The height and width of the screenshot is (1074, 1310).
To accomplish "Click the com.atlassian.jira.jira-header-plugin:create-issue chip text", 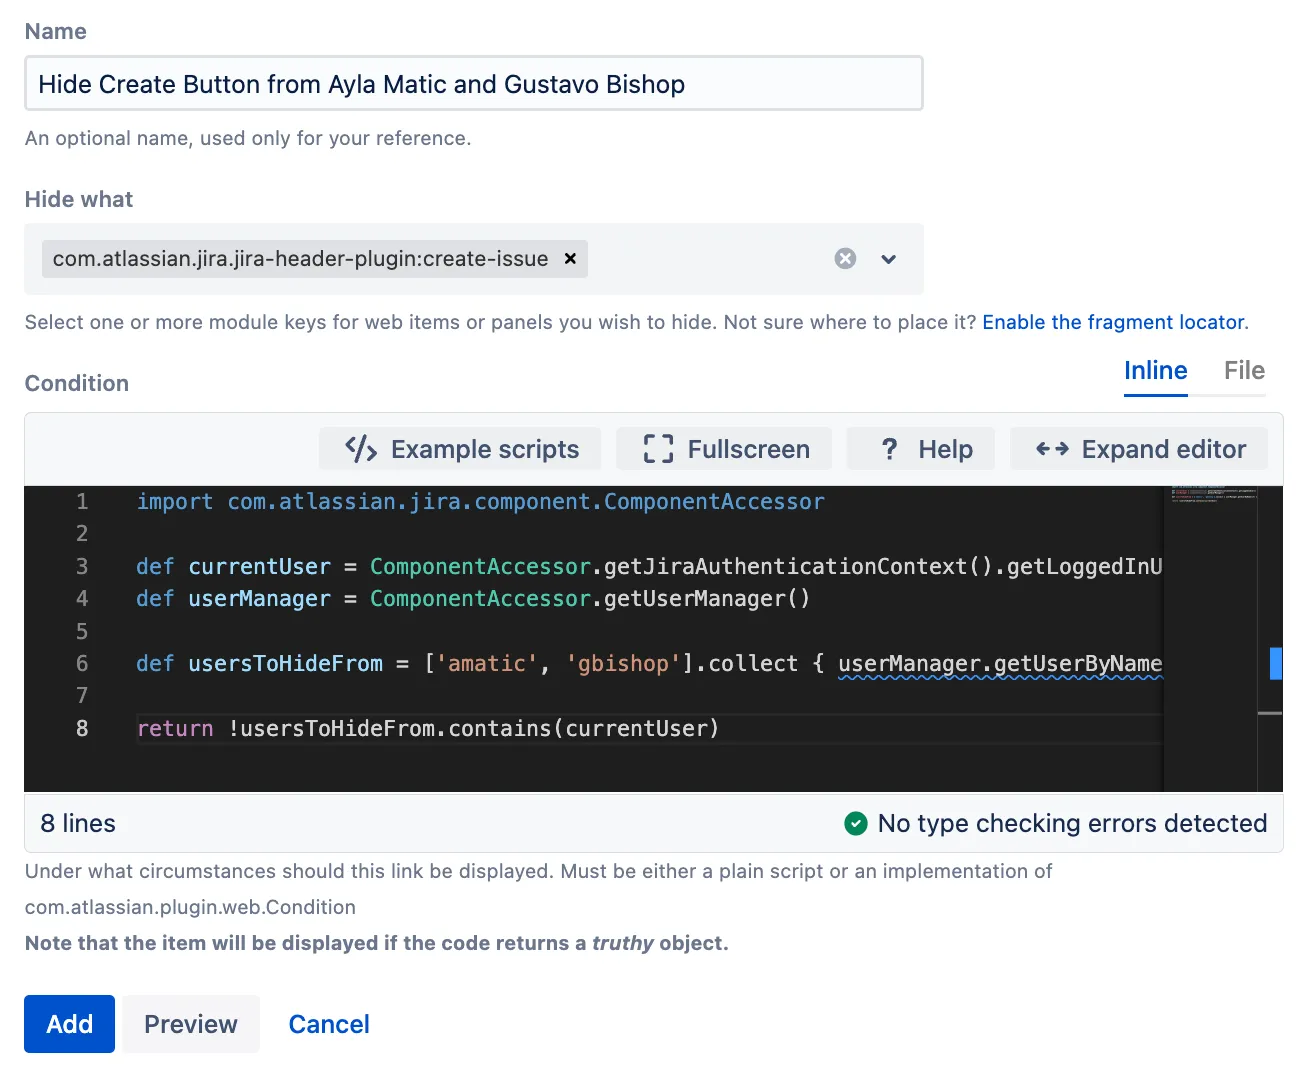I will tap(300, 259).
